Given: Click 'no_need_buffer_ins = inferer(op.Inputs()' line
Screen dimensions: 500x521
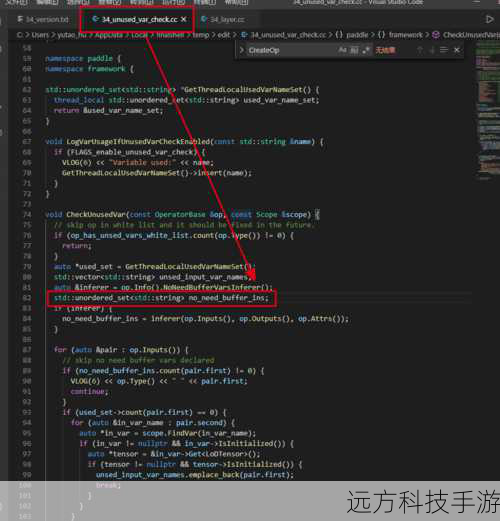Looking at the screenshot, I should click(205, 319).
